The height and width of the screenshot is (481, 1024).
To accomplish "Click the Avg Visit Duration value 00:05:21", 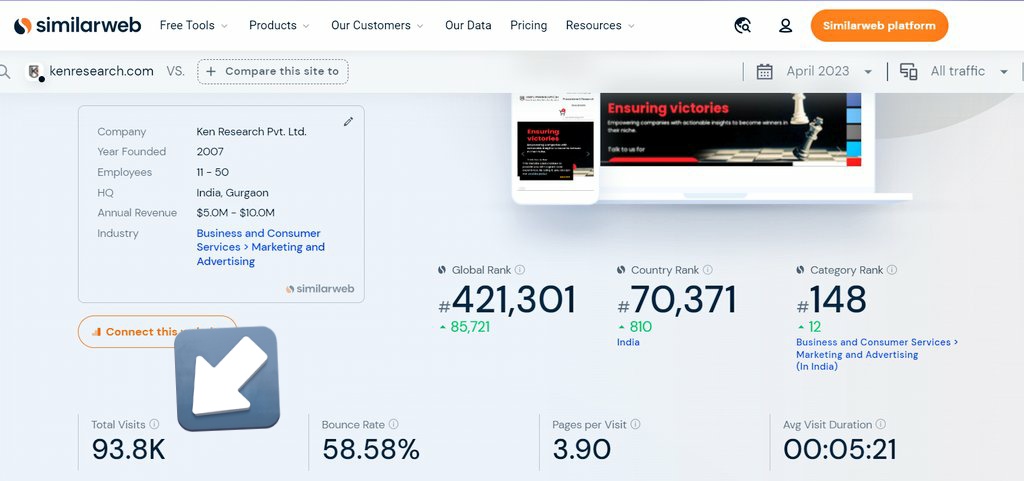I will click(840, 450).
